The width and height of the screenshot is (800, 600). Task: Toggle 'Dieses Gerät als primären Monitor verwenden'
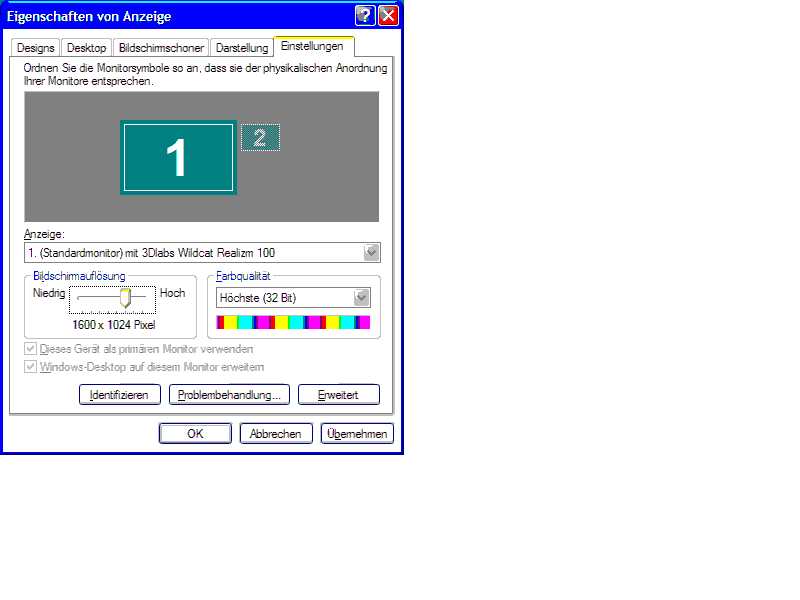[30, 349]
